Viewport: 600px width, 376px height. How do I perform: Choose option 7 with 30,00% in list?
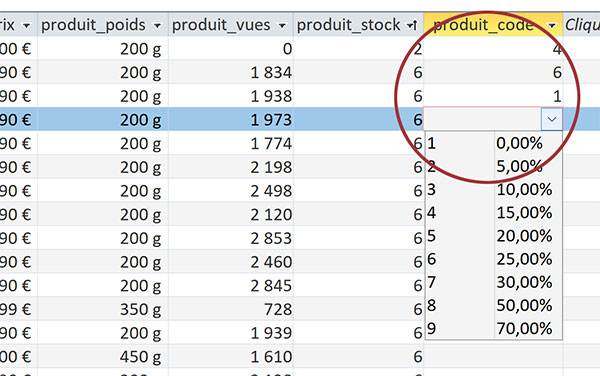[x=494, y=282]
